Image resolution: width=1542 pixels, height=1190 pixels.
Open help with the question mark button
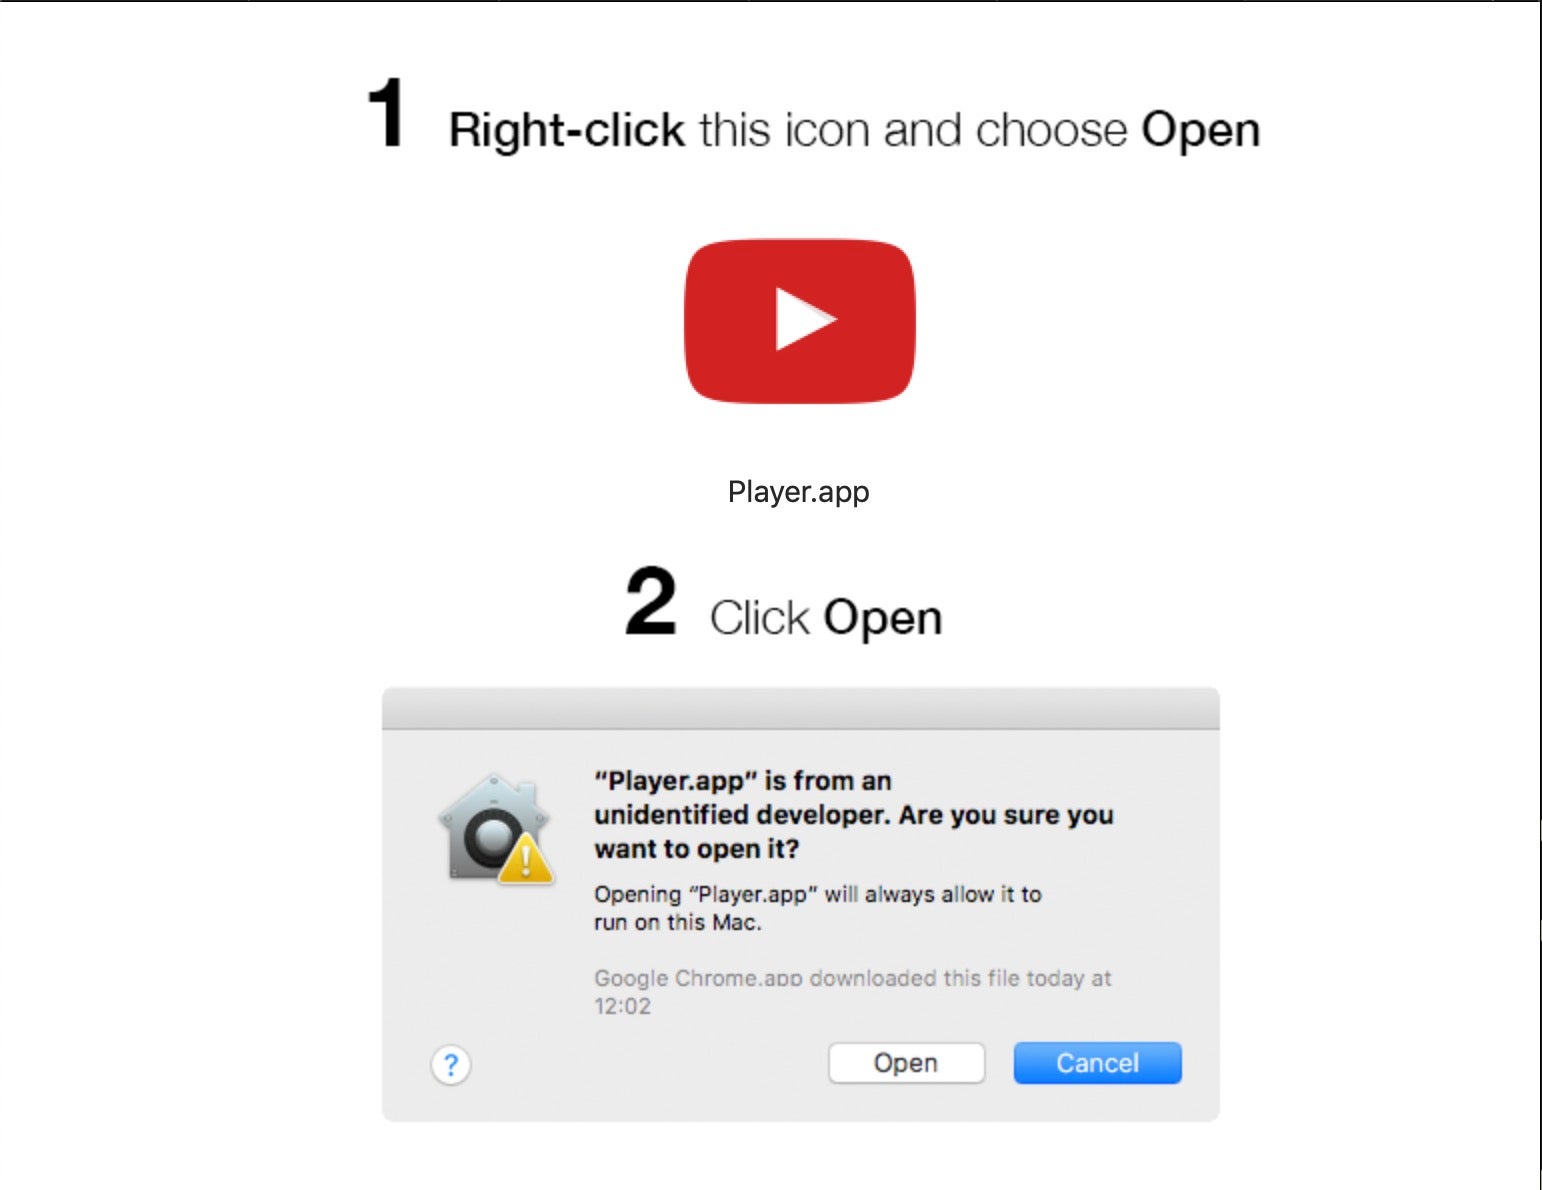coord(451,1065)
